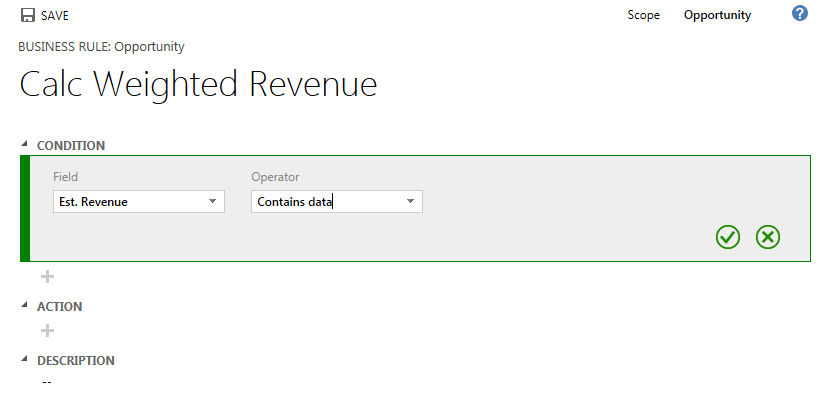This screenshot has width=820, height=395.
Task: Cancel condition with green X icon
Action: 768,237
